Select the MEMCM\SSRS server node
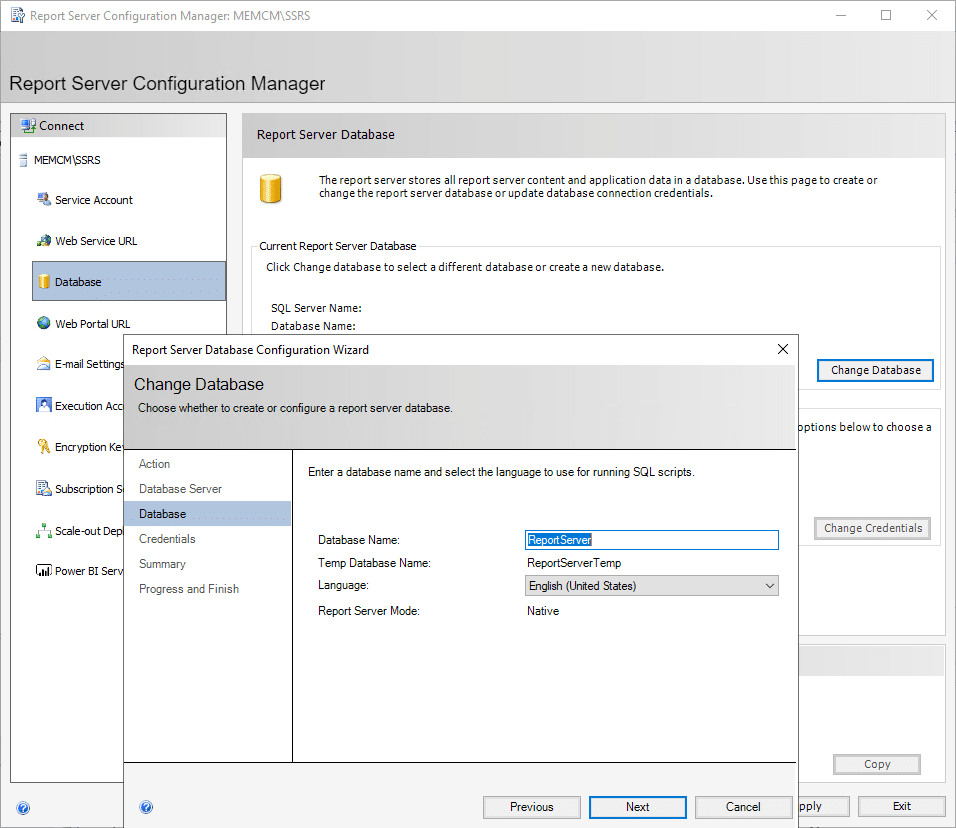956x828 pixels. click(67, 160)
